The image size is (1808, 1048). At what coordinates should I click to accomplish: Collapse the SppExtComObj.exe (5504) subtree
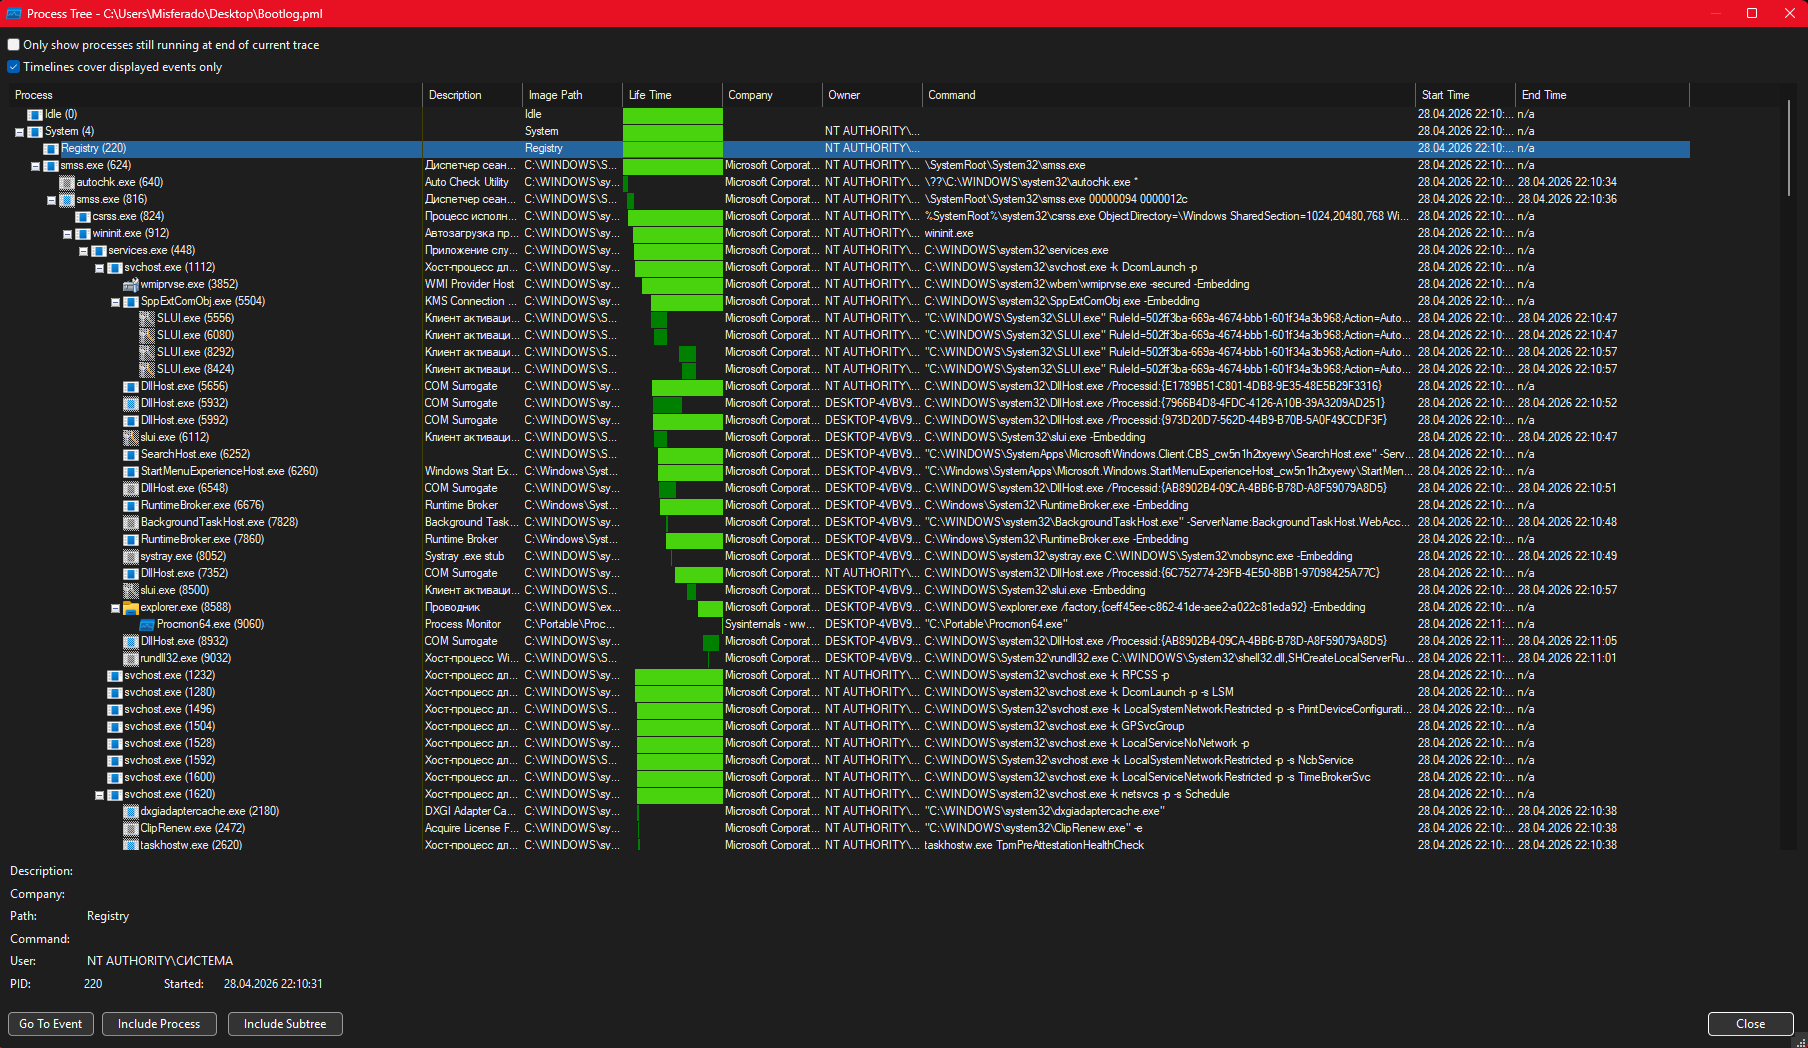pos(115,302)
